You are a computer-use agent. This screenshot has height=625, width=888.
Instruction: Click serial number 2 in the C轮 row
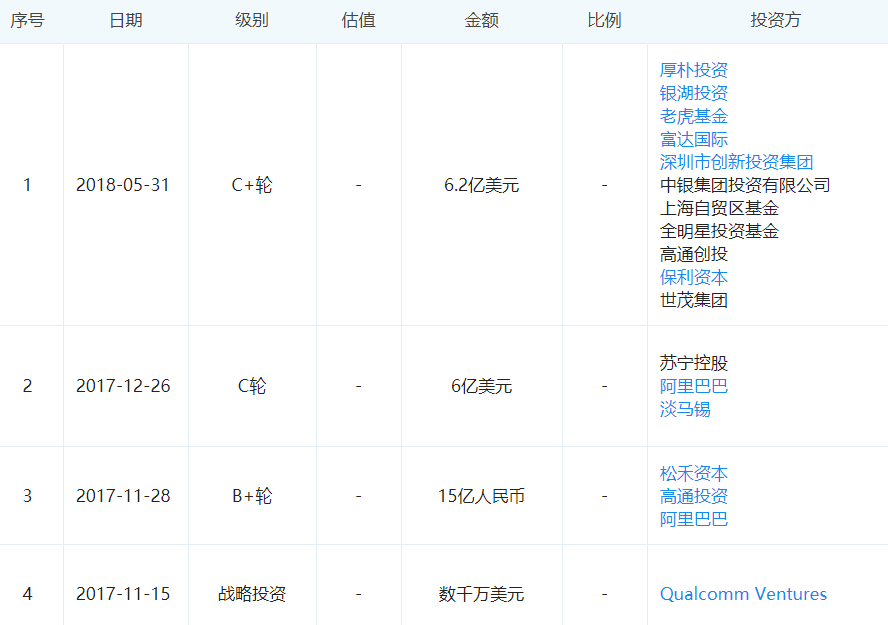click(x=27, y=386)
